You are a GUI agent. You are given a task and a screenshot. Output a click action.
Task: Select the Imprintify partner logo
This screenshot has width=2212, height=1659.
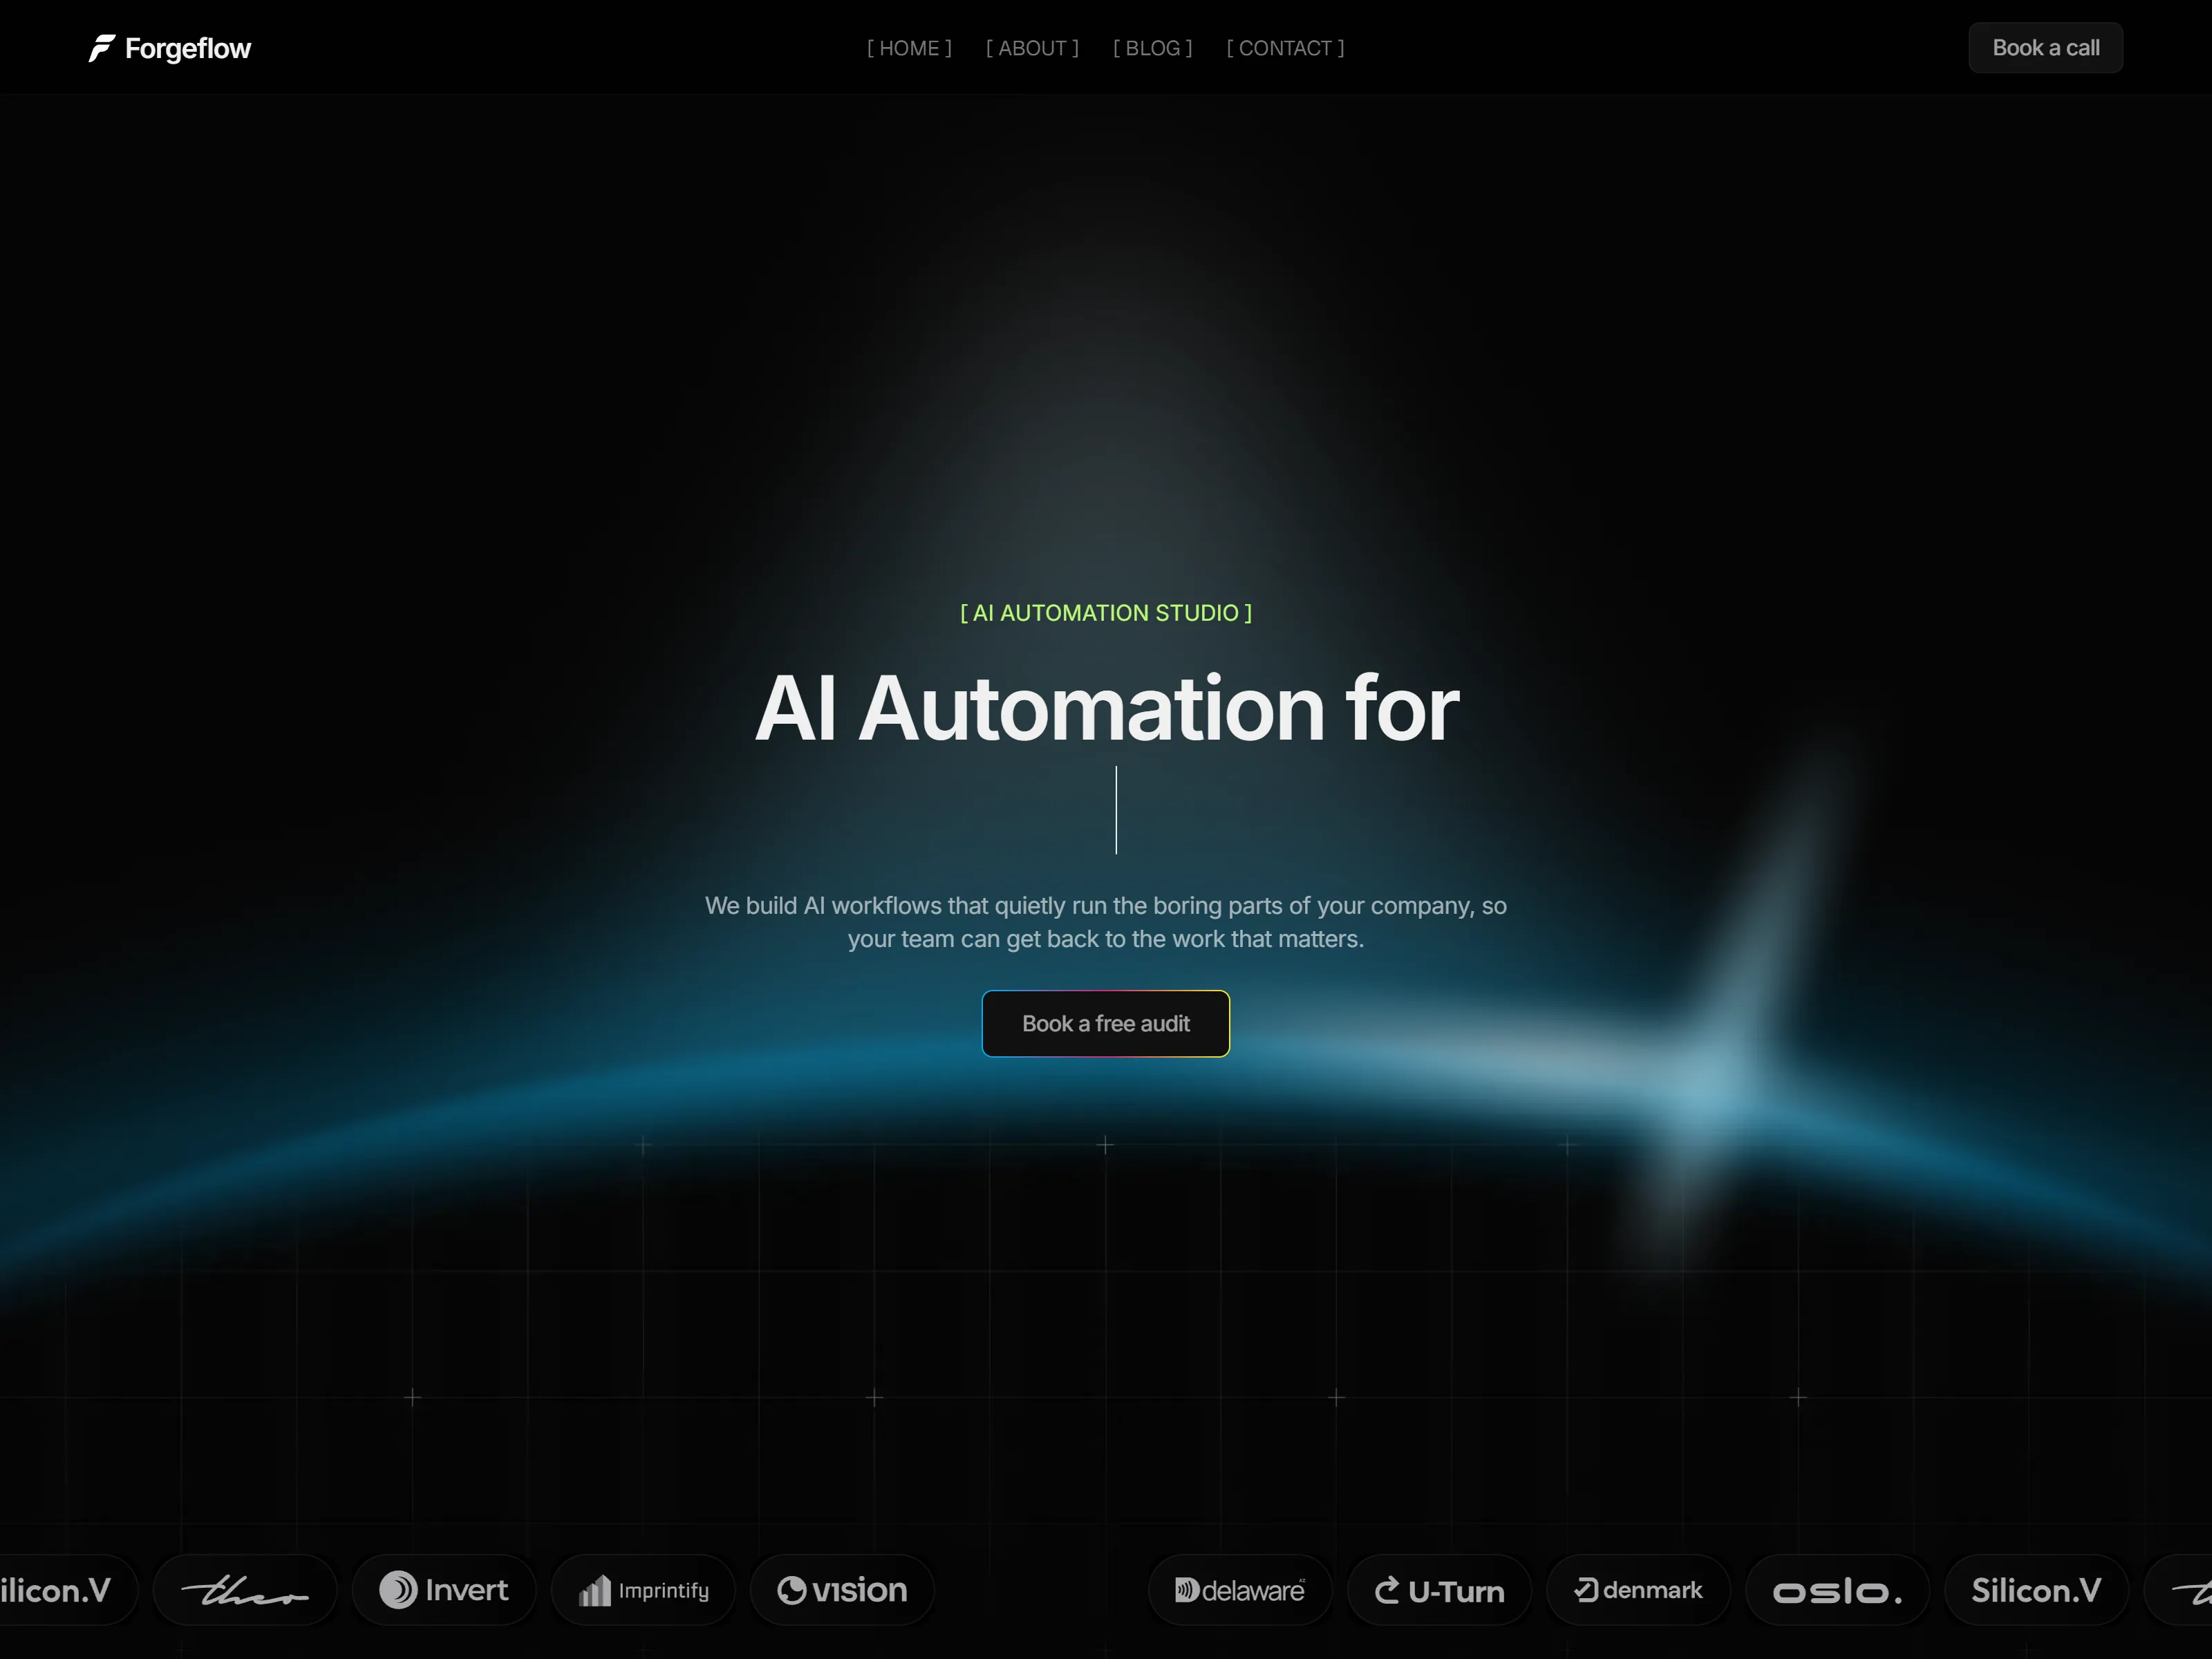click(643, 1590)
